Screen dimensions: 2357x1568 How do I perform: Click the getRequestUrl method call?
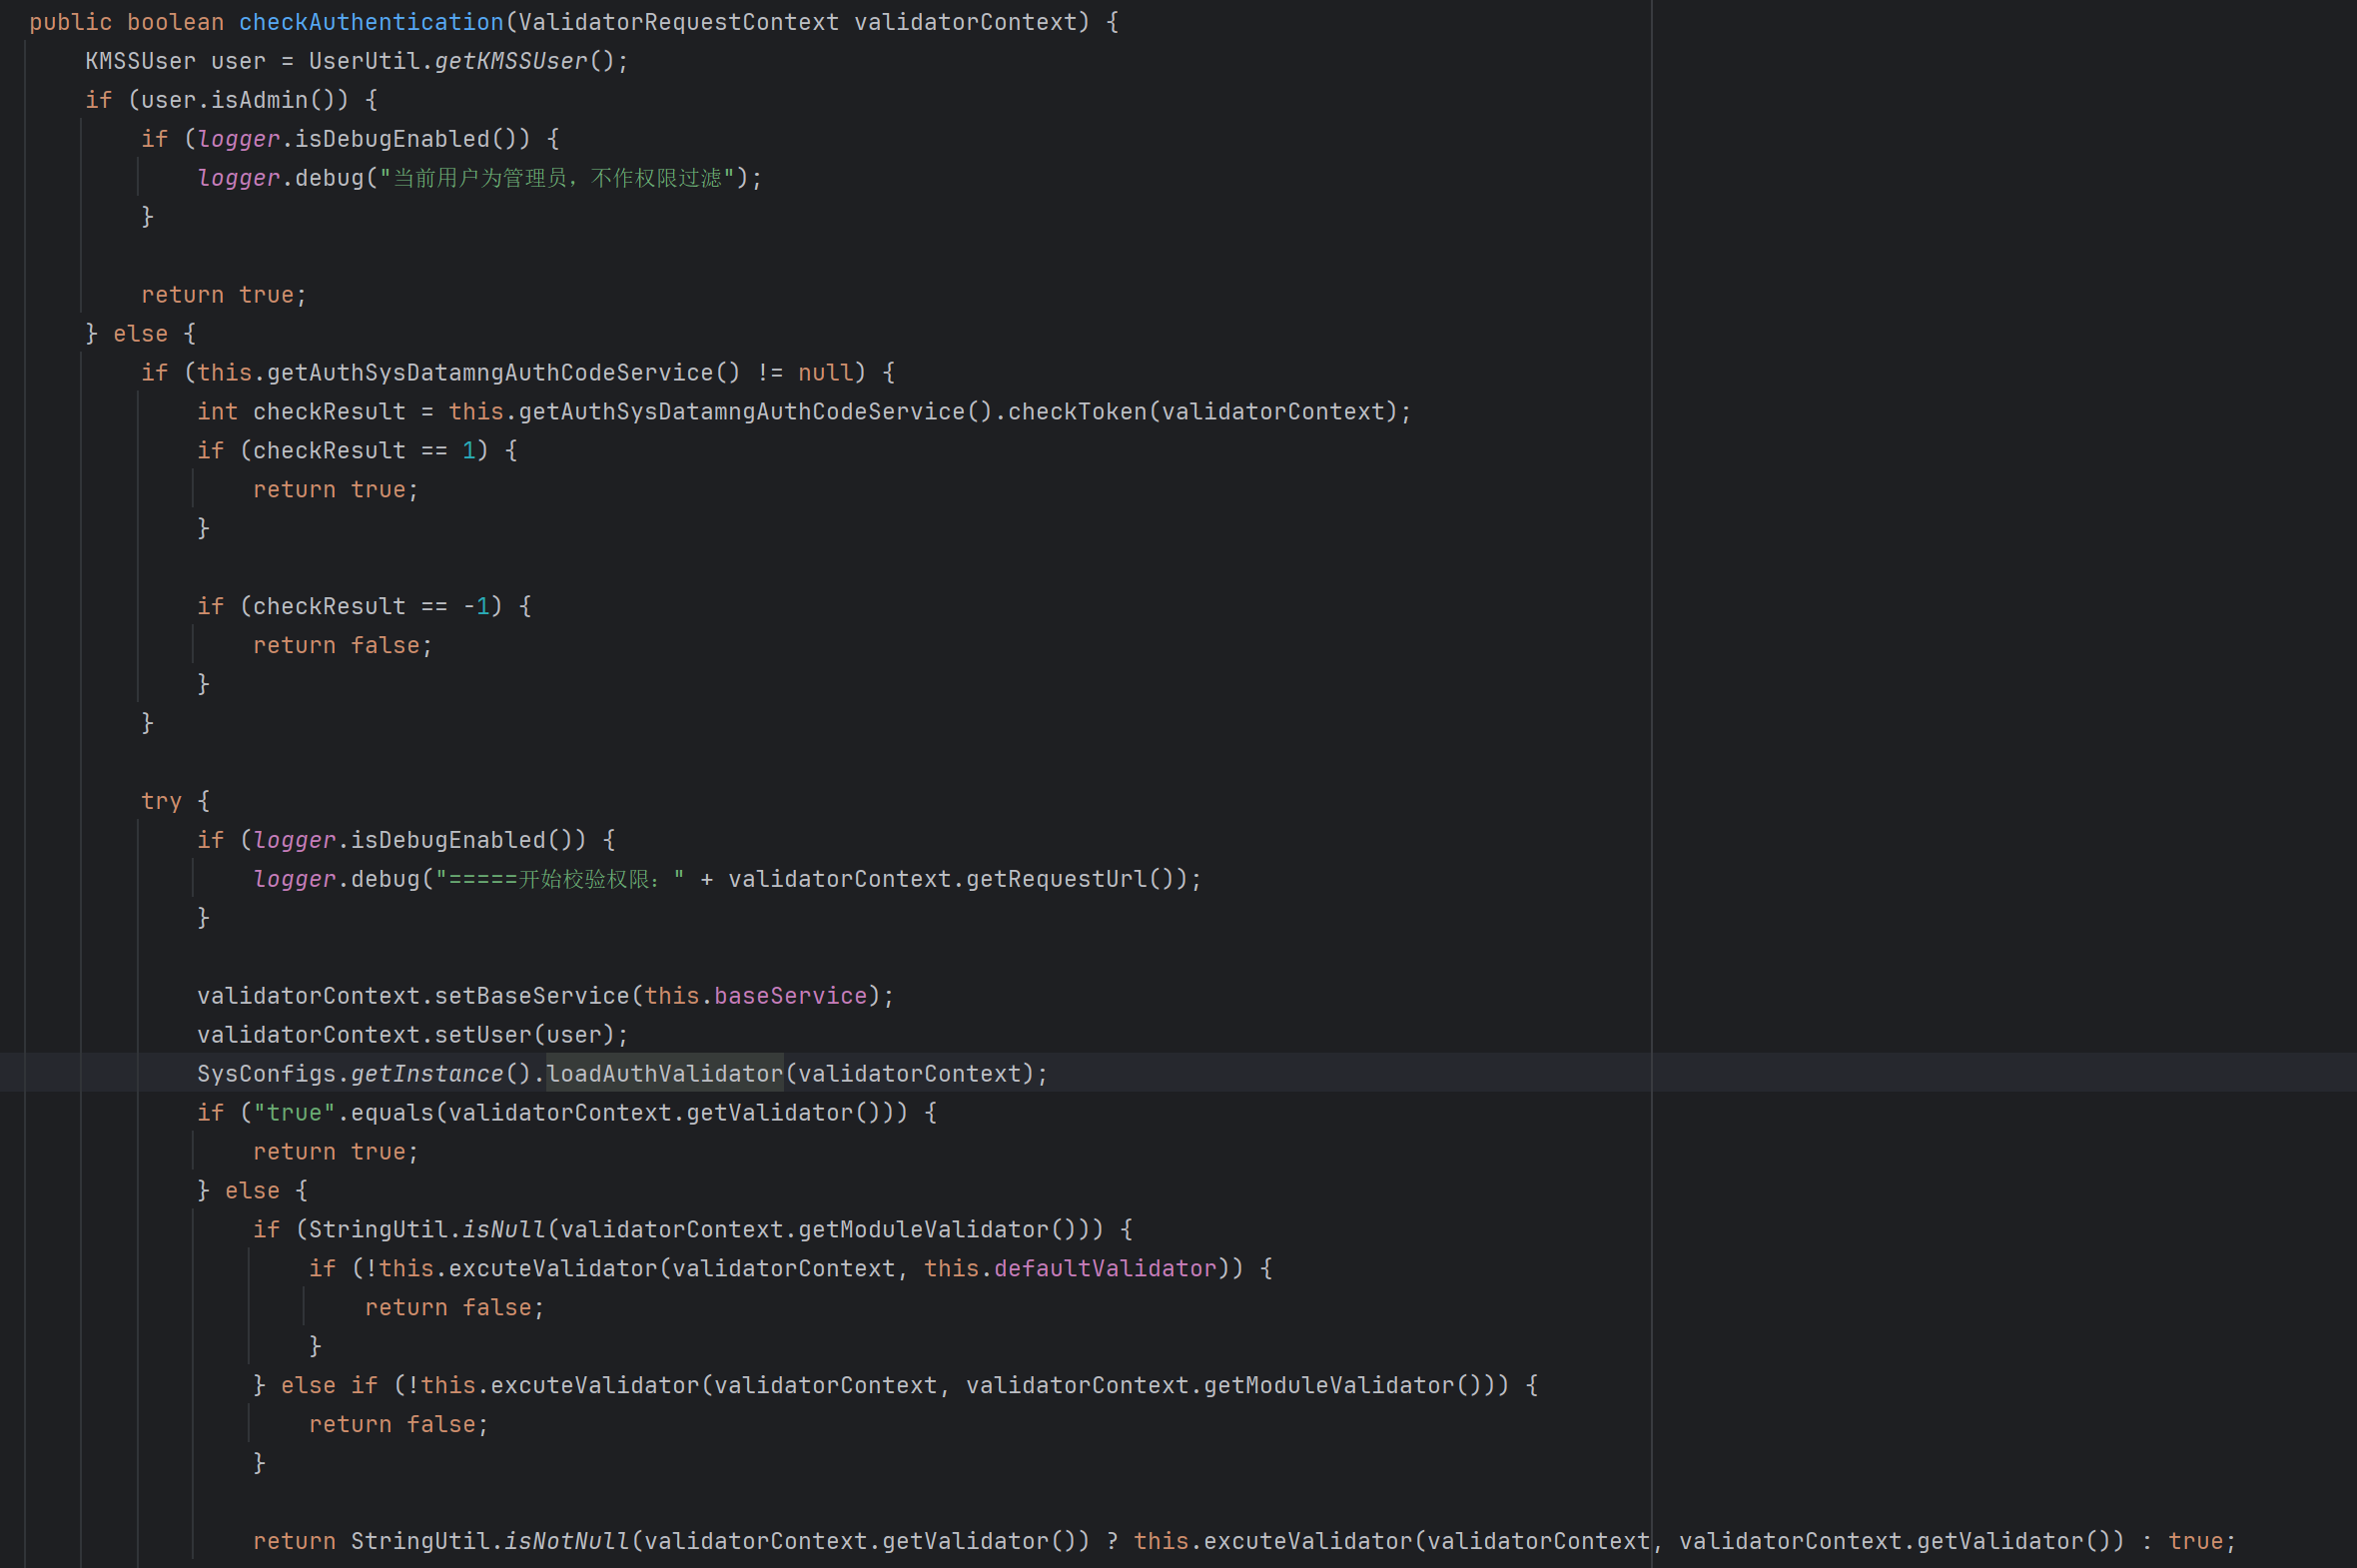click(1055, 879)
